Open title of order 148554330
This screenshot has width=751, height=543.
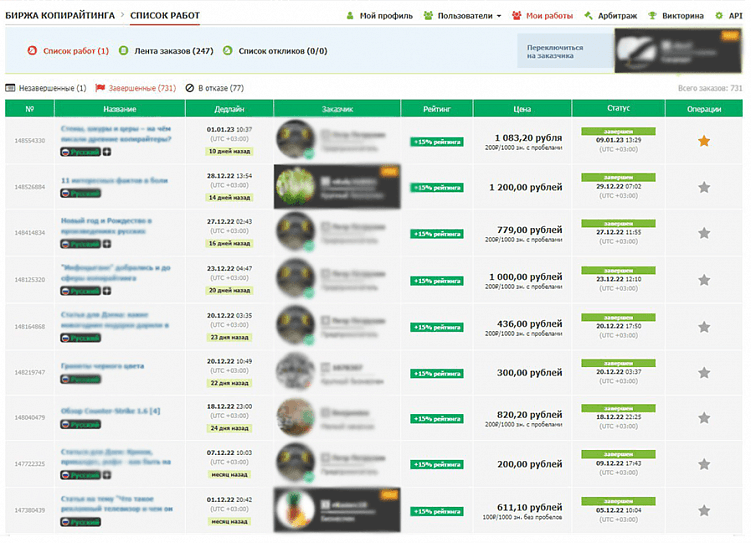coord(116,134)
